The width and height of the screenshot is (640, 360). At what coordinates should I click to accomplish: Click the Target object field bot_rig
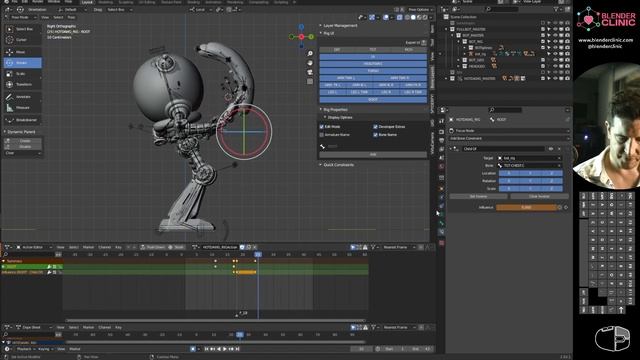pyautogui.click(x=529, y=158)
